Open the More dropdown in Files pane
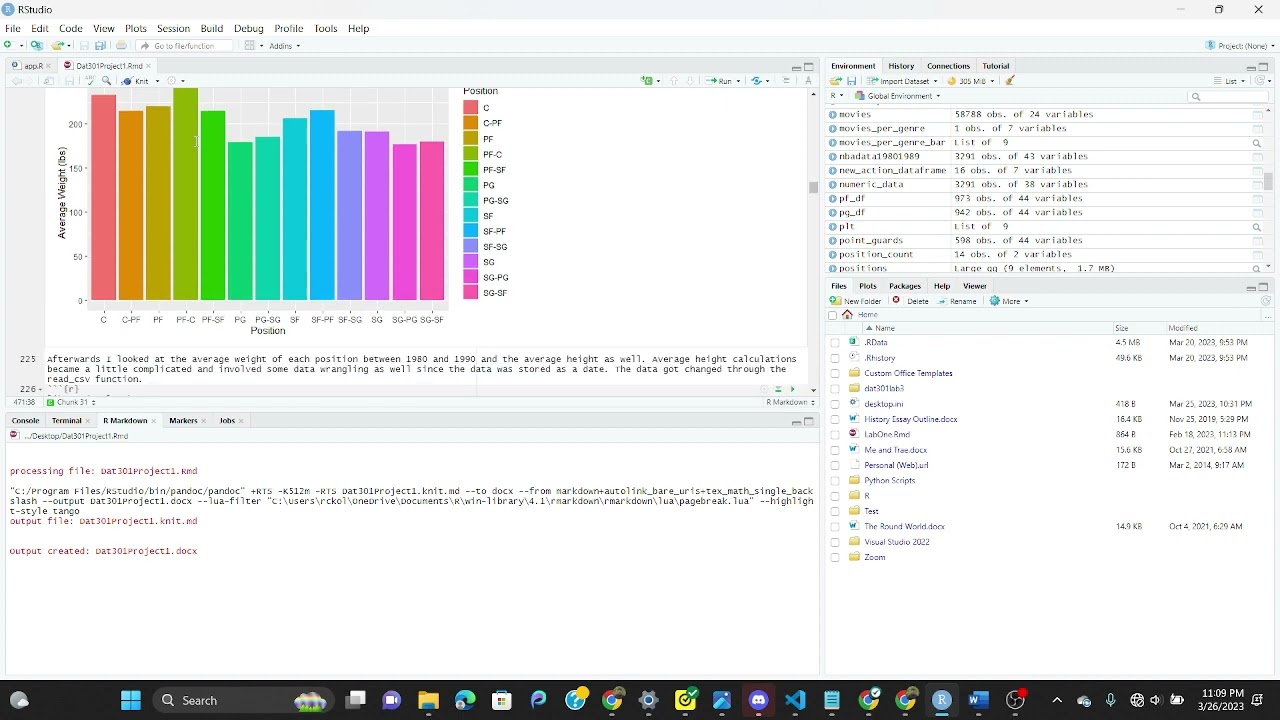Viewport: 1280px width, 720px height. [1009, 301]
